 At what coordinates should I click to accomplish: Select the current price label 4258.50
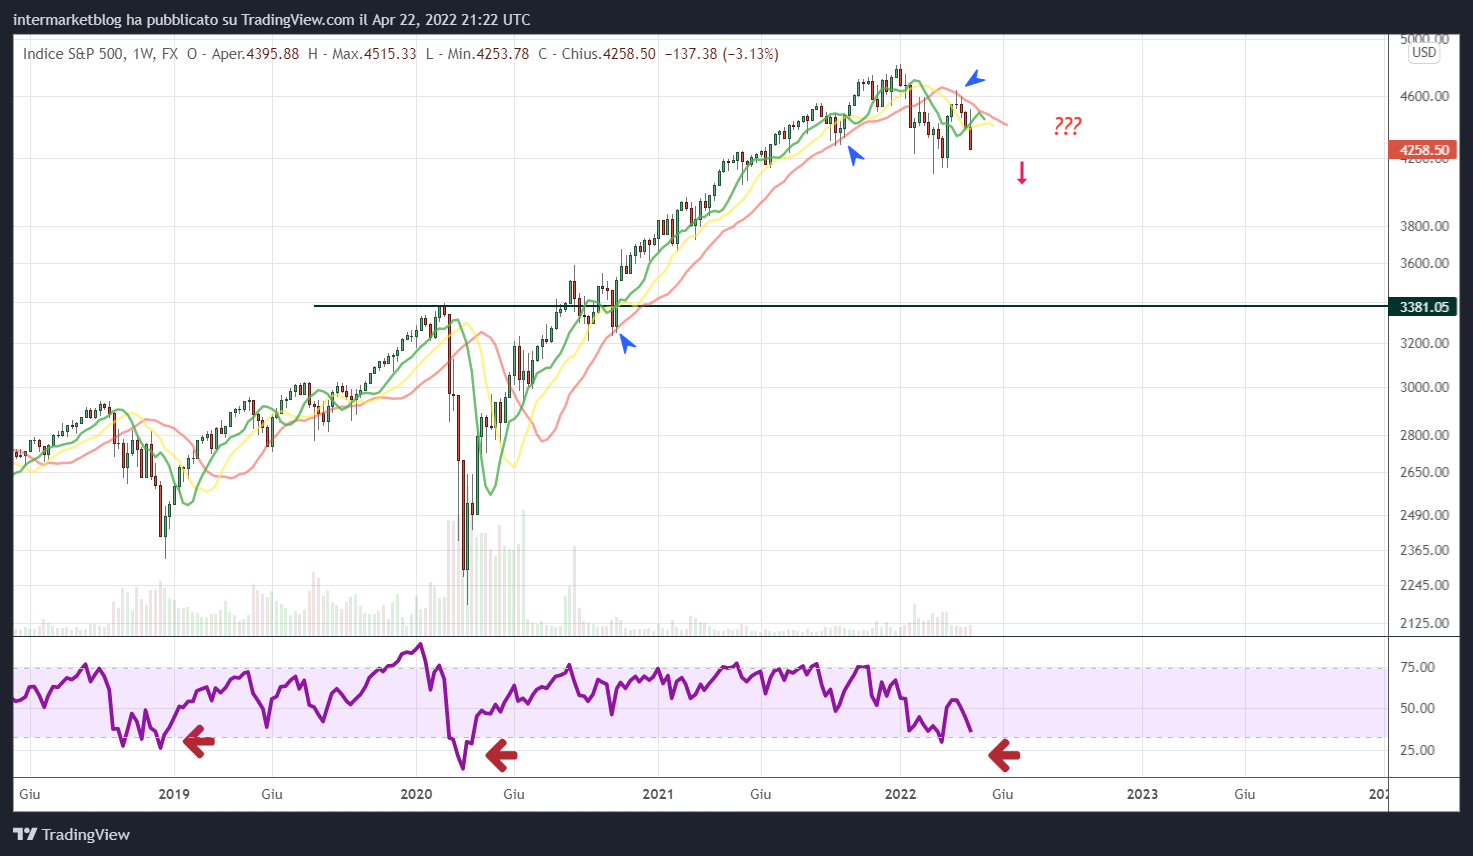pos(1423,150)
